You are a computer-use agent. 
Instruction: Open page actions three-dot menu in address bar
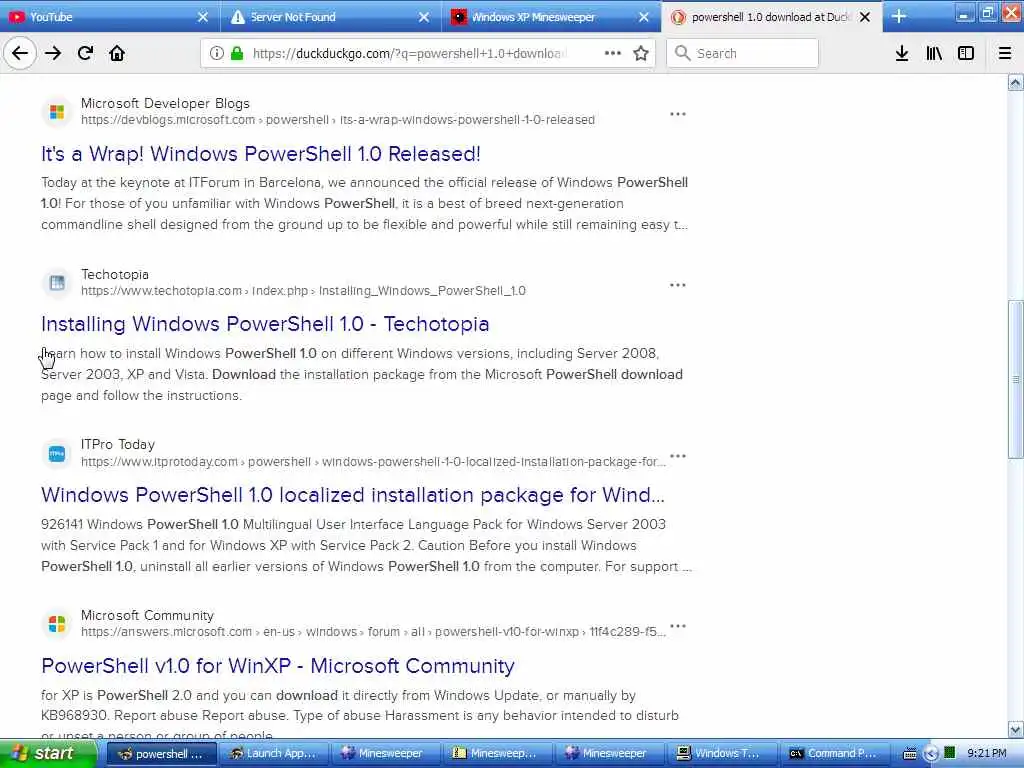coord(613,53)
